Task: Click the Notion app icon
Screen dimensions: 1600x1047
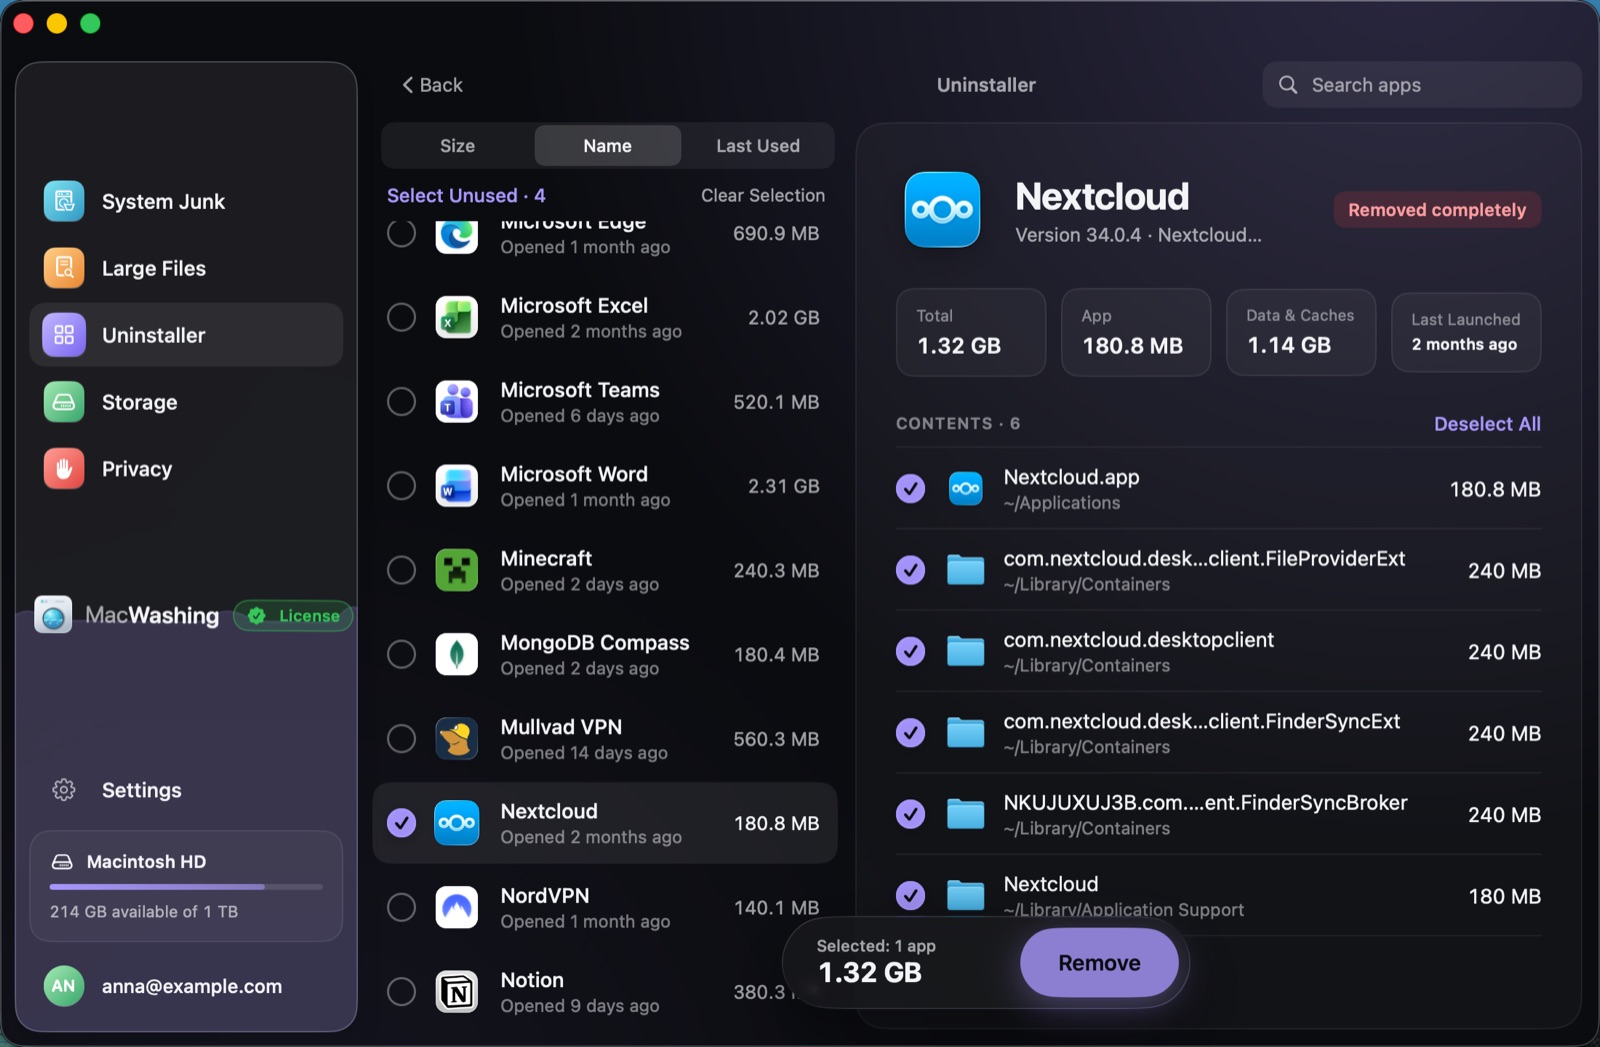Action: click(457, 992)
